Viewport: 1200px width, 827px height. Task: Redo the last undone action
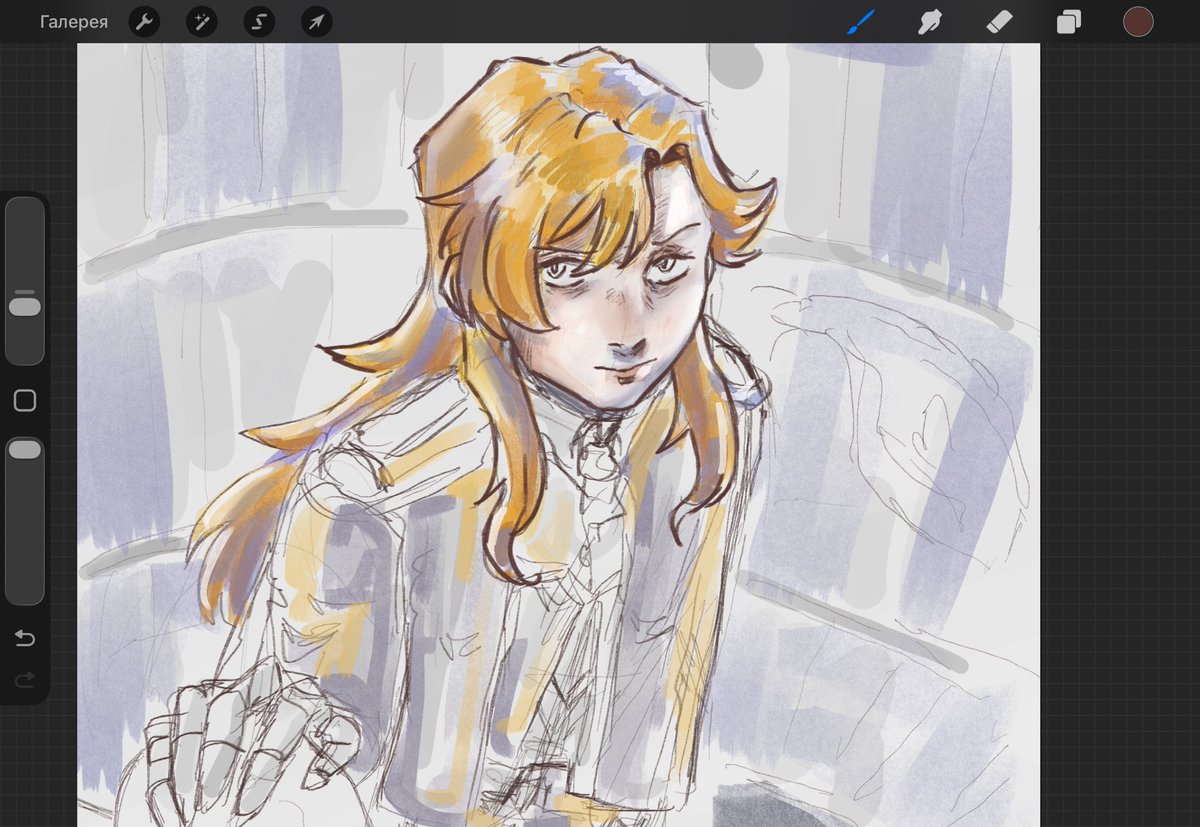(25, 680)
